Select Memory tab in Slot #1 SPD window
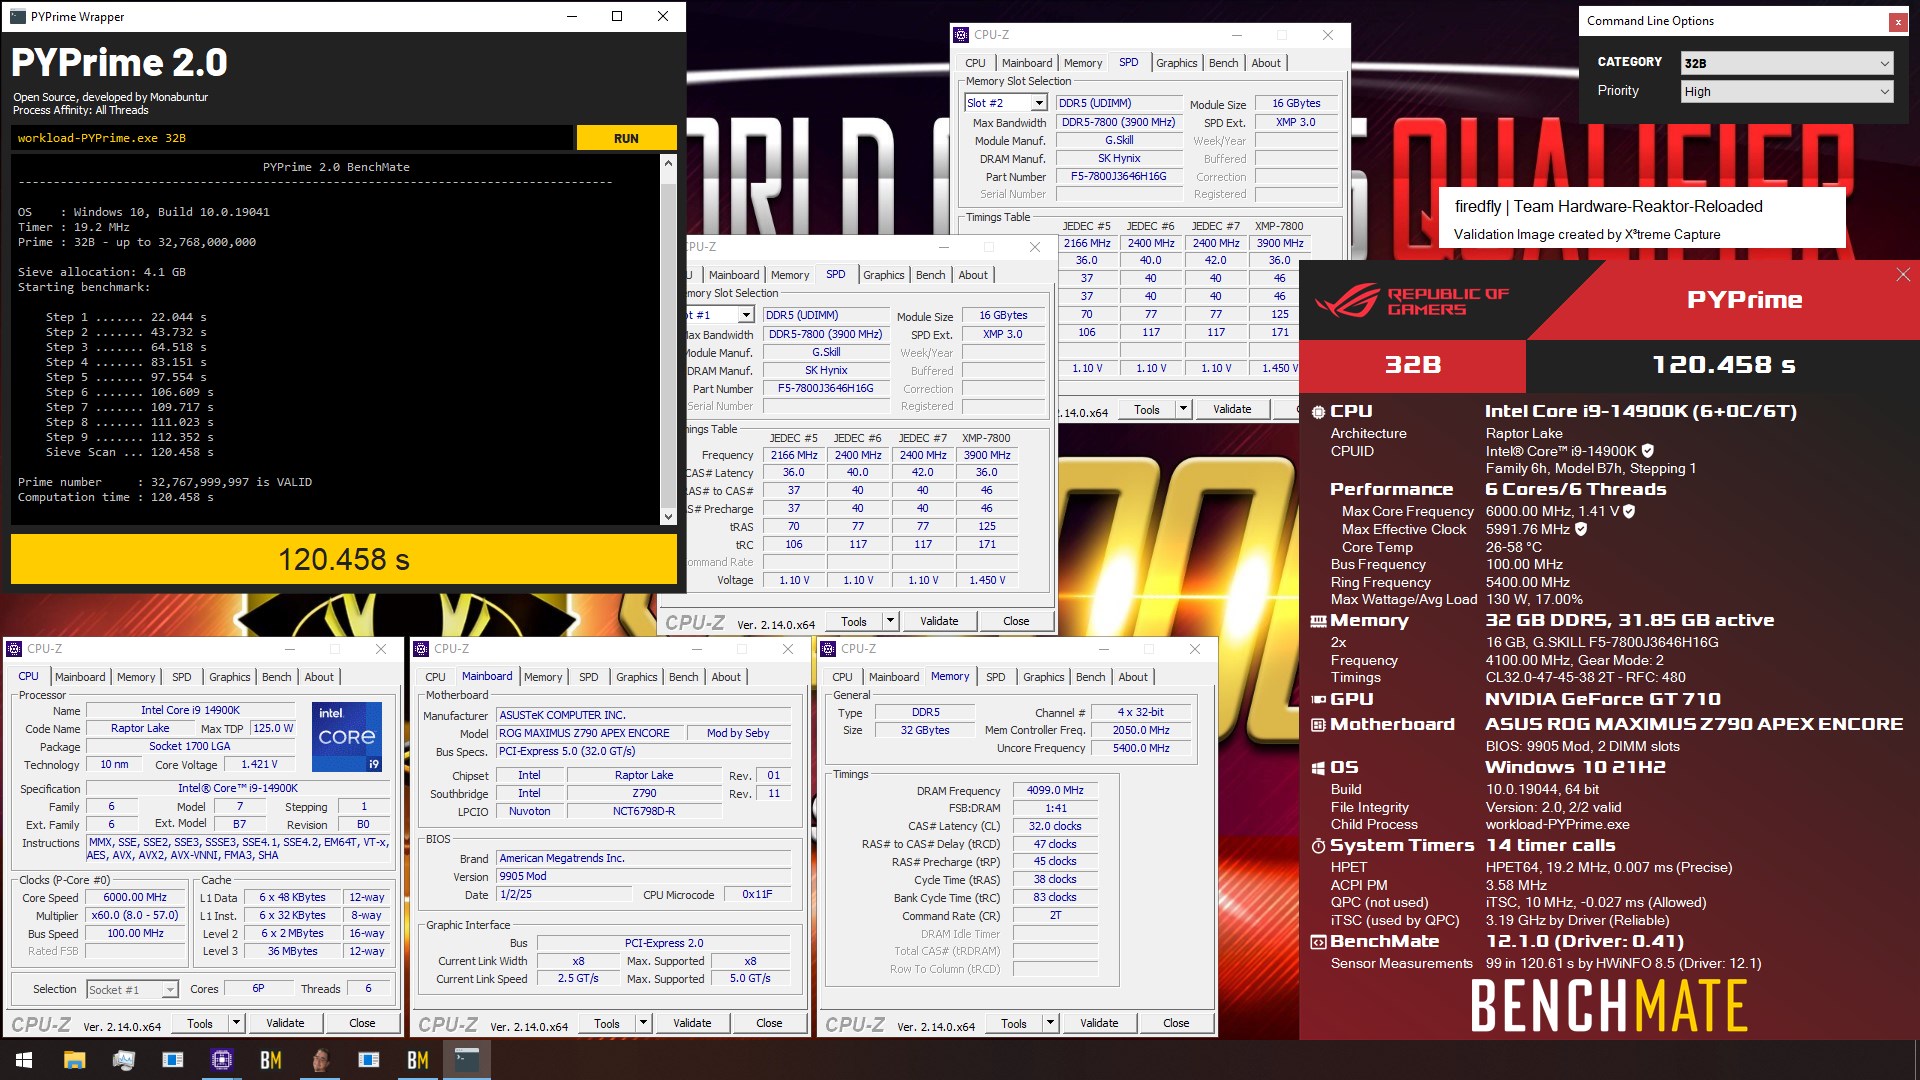 (x=790, y=275)
